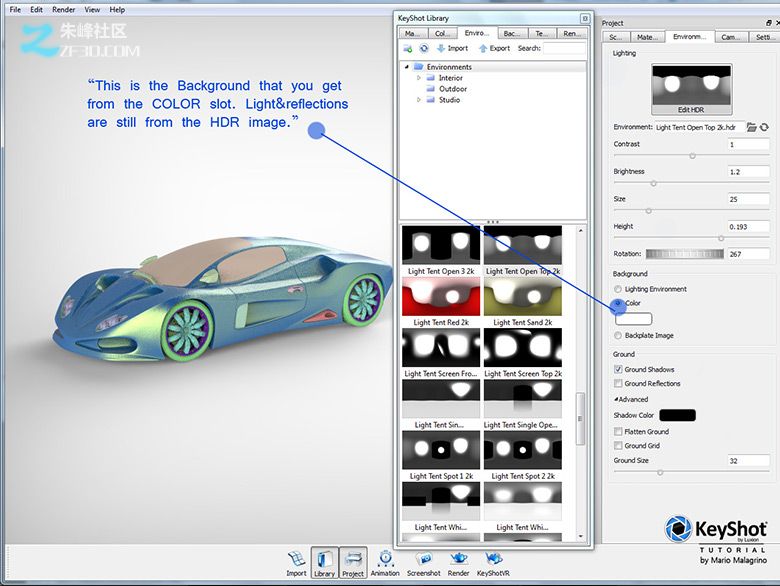Adjust the Contrast slider handle
This screenshot has height=586, width=780.
692,156
